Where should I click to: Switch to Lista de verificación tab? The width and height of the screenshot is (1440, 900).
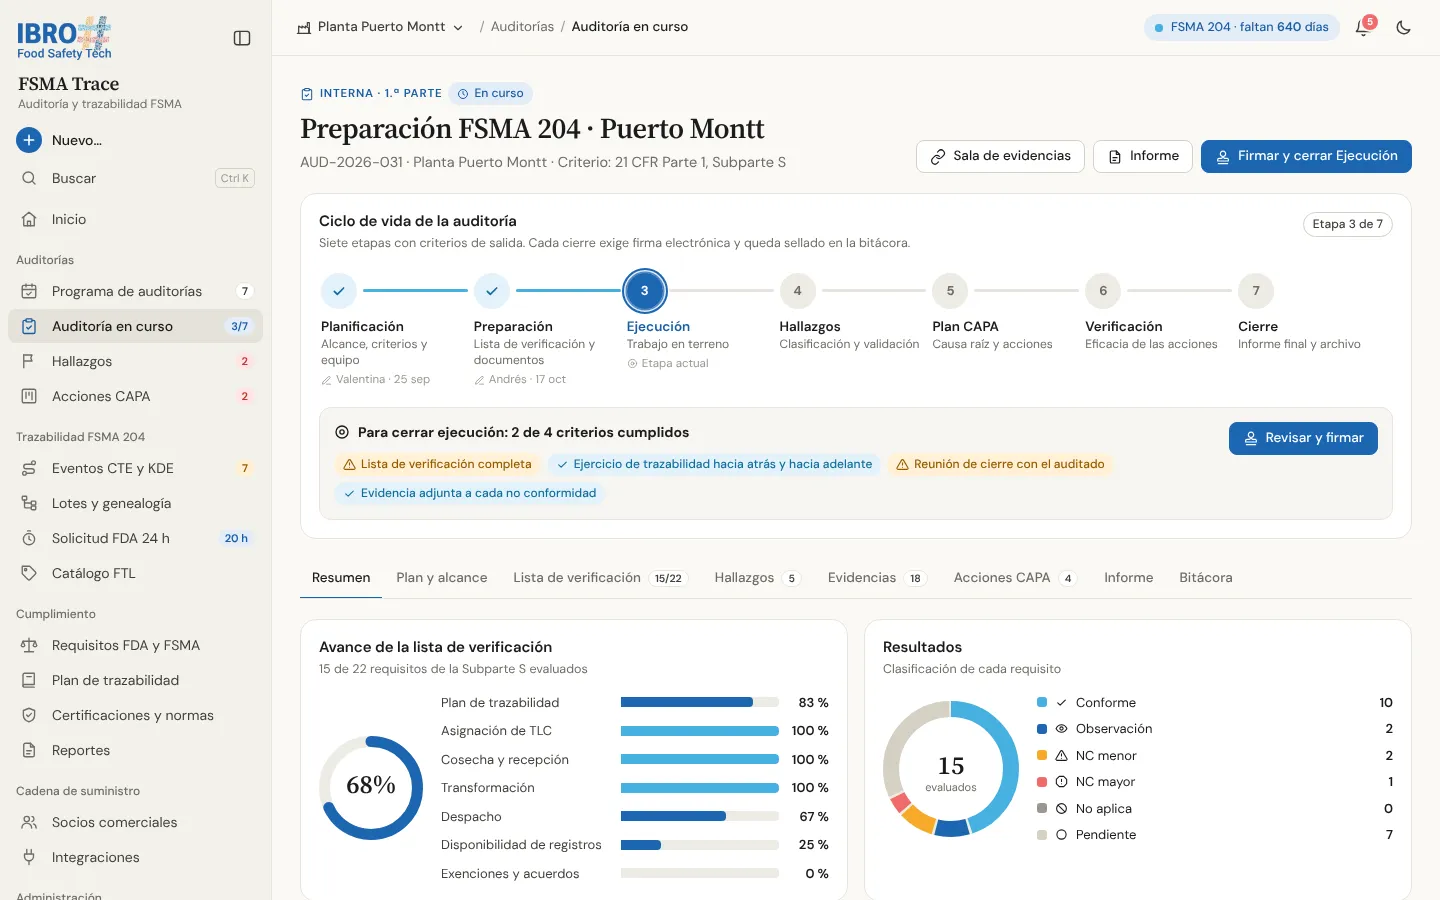click(601, 578)
